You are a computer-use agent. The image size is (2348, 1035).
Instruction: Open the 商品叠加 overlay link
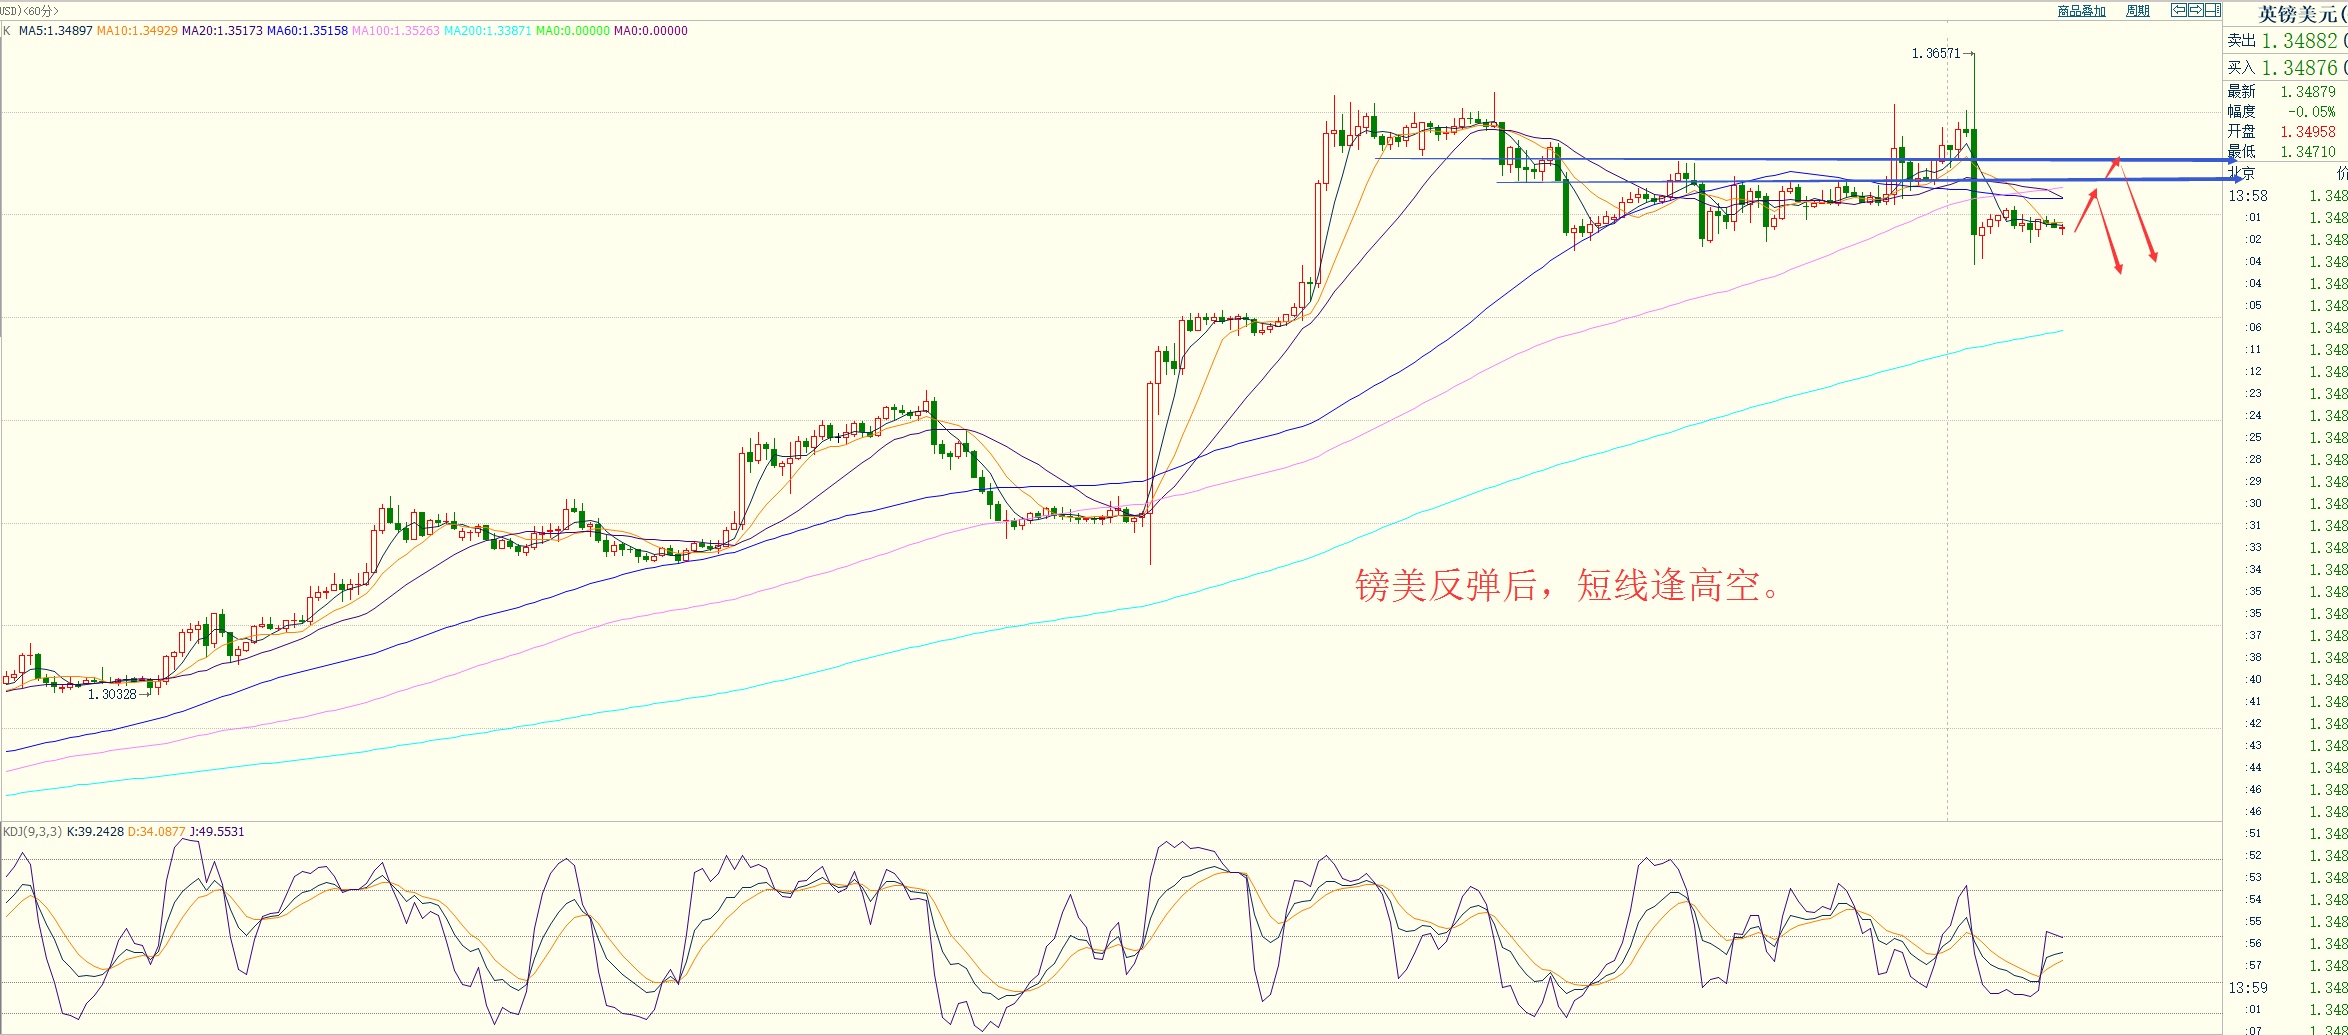[x=2081, y=11]
